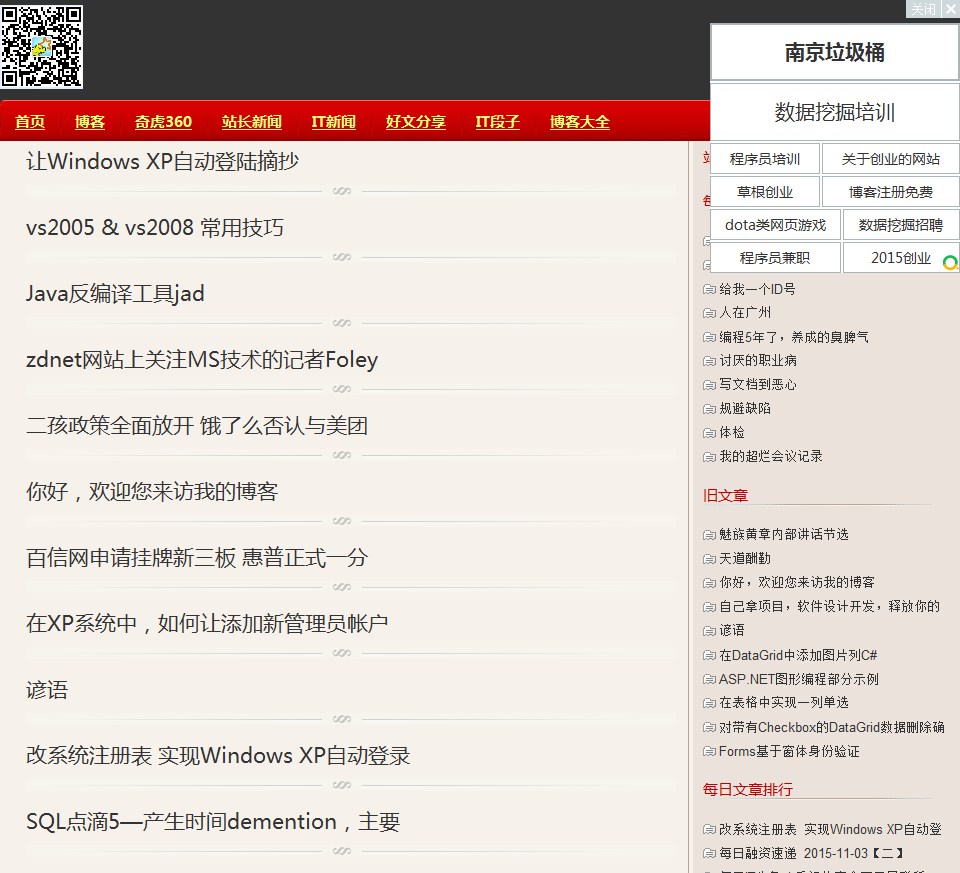
Task: Open sidebar 旧文章 link 谚语
Action: (732, 631)
